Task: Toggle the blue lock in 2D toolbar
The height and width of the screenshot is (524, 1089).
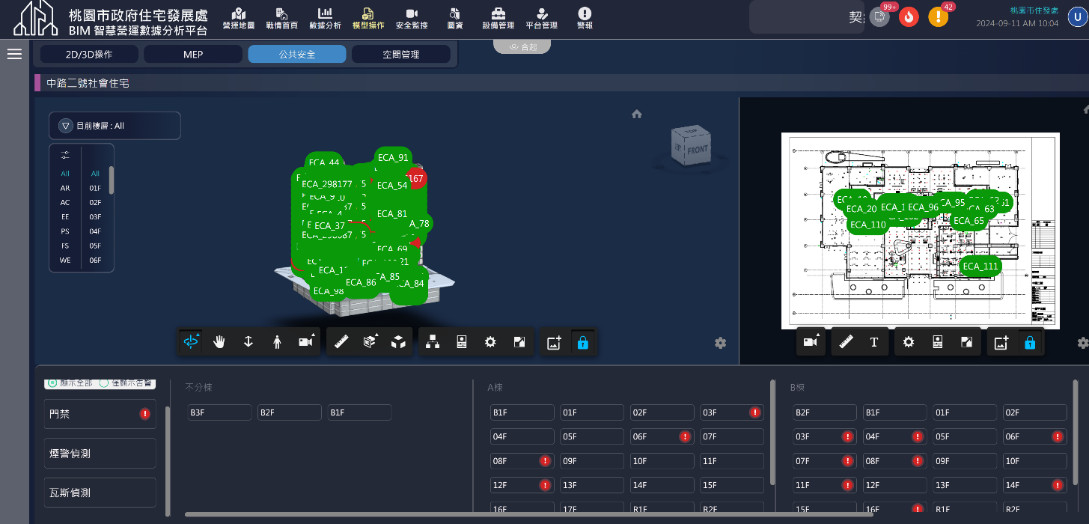Action: point(1030,342)
